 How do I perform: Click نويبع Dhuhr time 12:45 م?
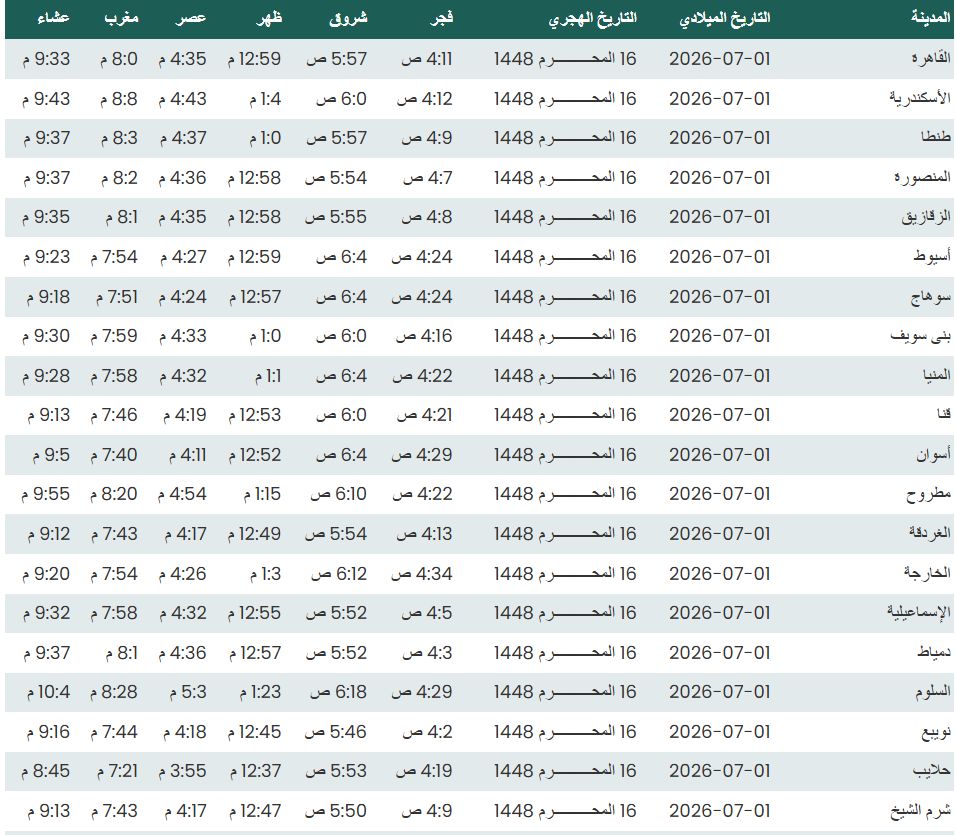254,731
